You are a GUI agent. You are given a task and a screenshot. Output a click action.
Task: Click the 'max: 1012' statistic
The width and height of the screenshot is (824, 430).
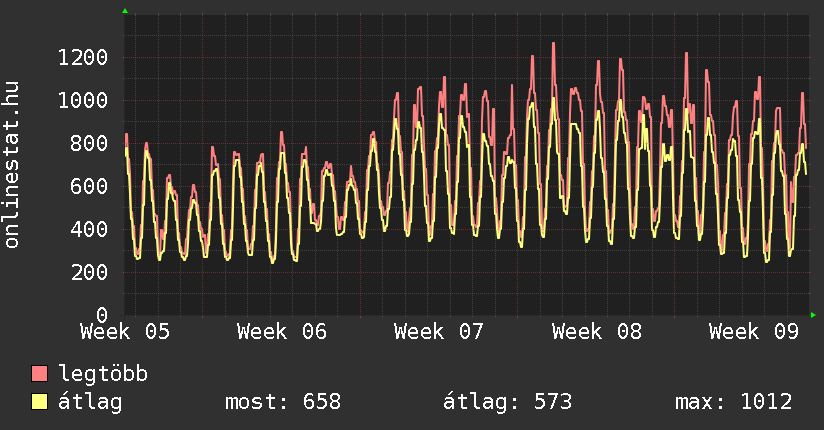tap(734, 402)
